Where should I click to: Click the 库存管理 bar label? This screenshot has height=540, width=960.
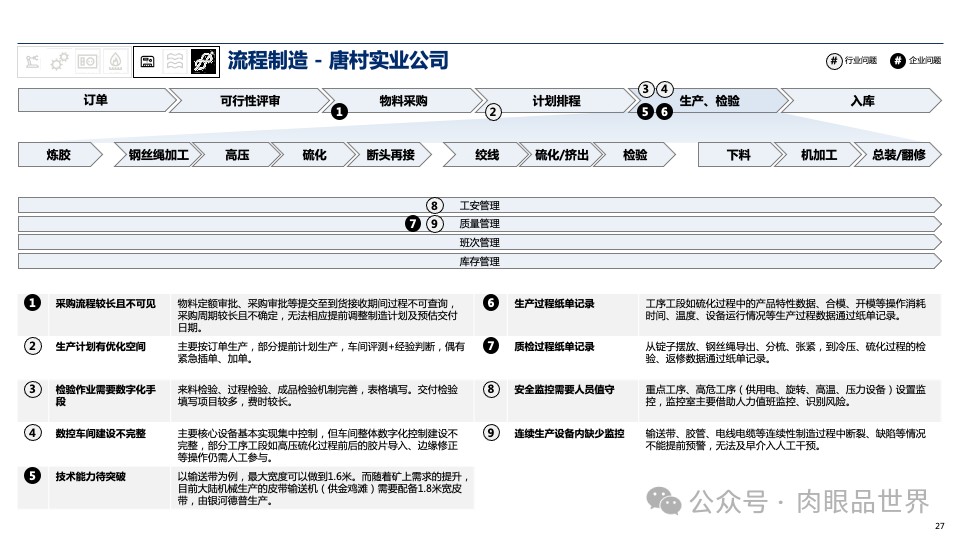pos(479,261)
